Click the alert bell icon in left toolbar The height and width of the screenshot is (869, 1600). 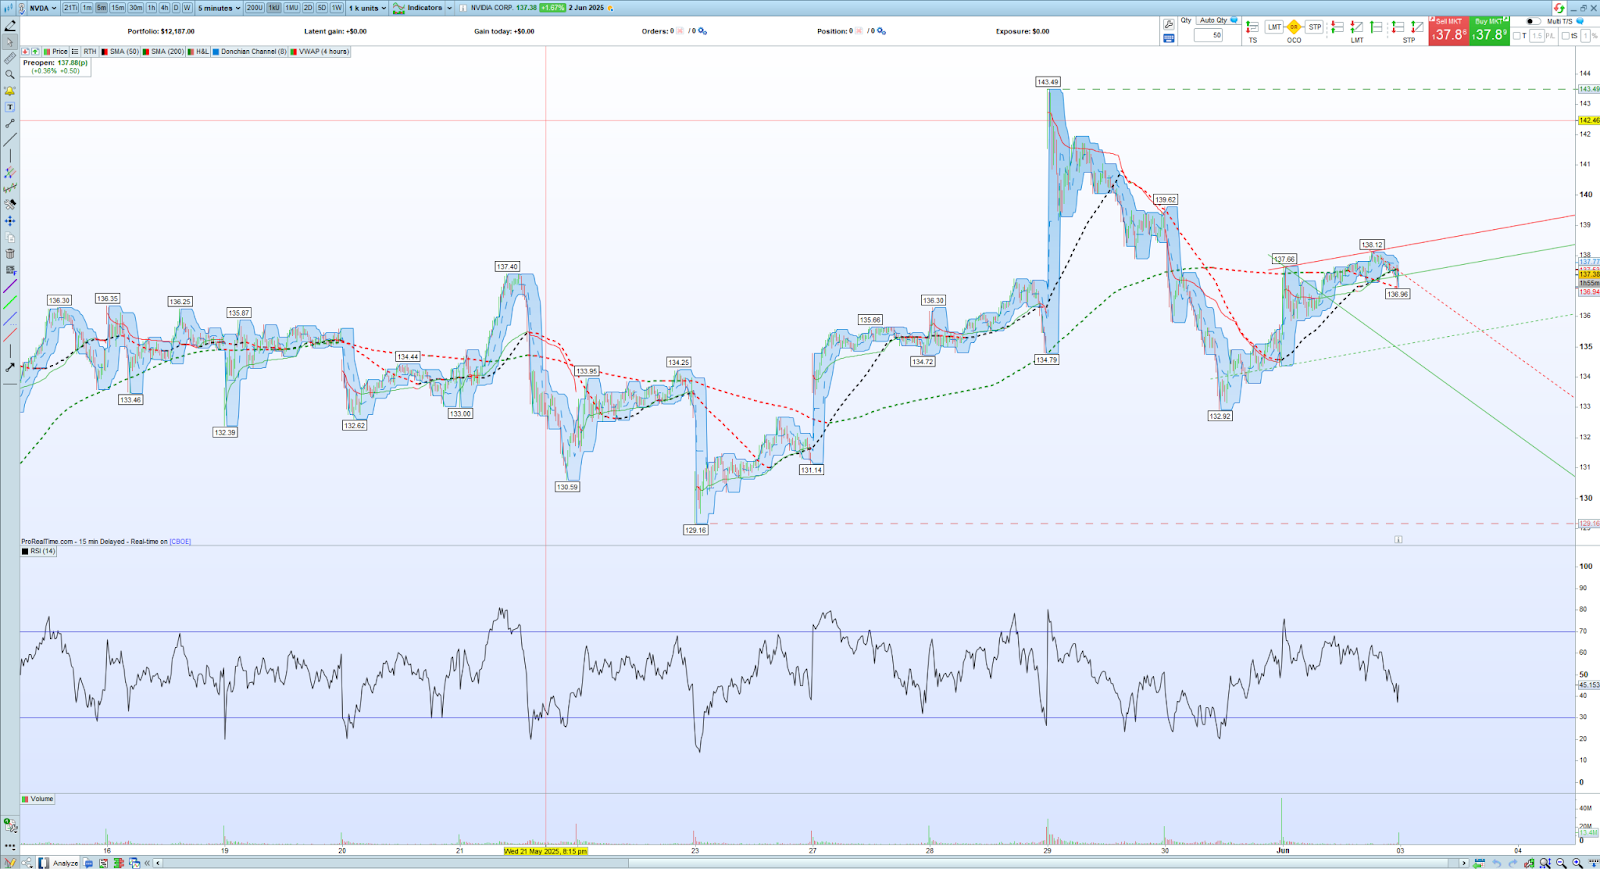(10, 91)
